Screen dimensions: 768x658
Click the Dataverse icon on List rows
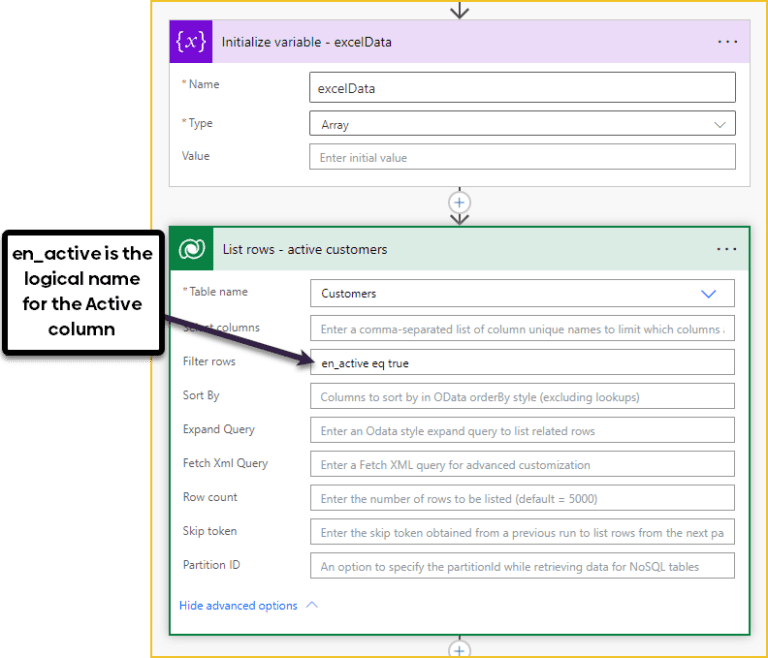pyautogui.click(x=191, y=249)
